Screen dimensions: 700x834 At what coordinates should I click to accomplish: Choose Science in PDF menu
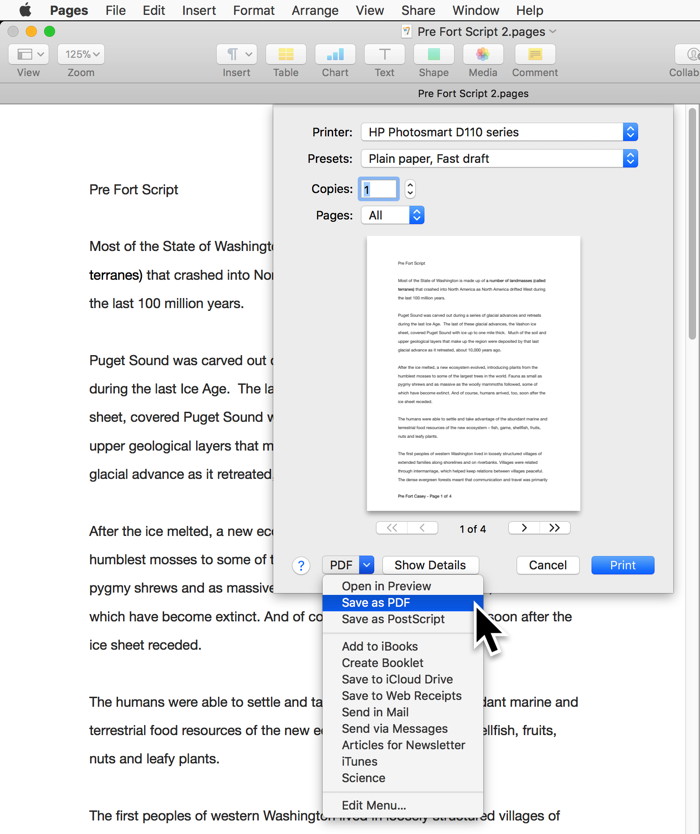pos(403,778)
